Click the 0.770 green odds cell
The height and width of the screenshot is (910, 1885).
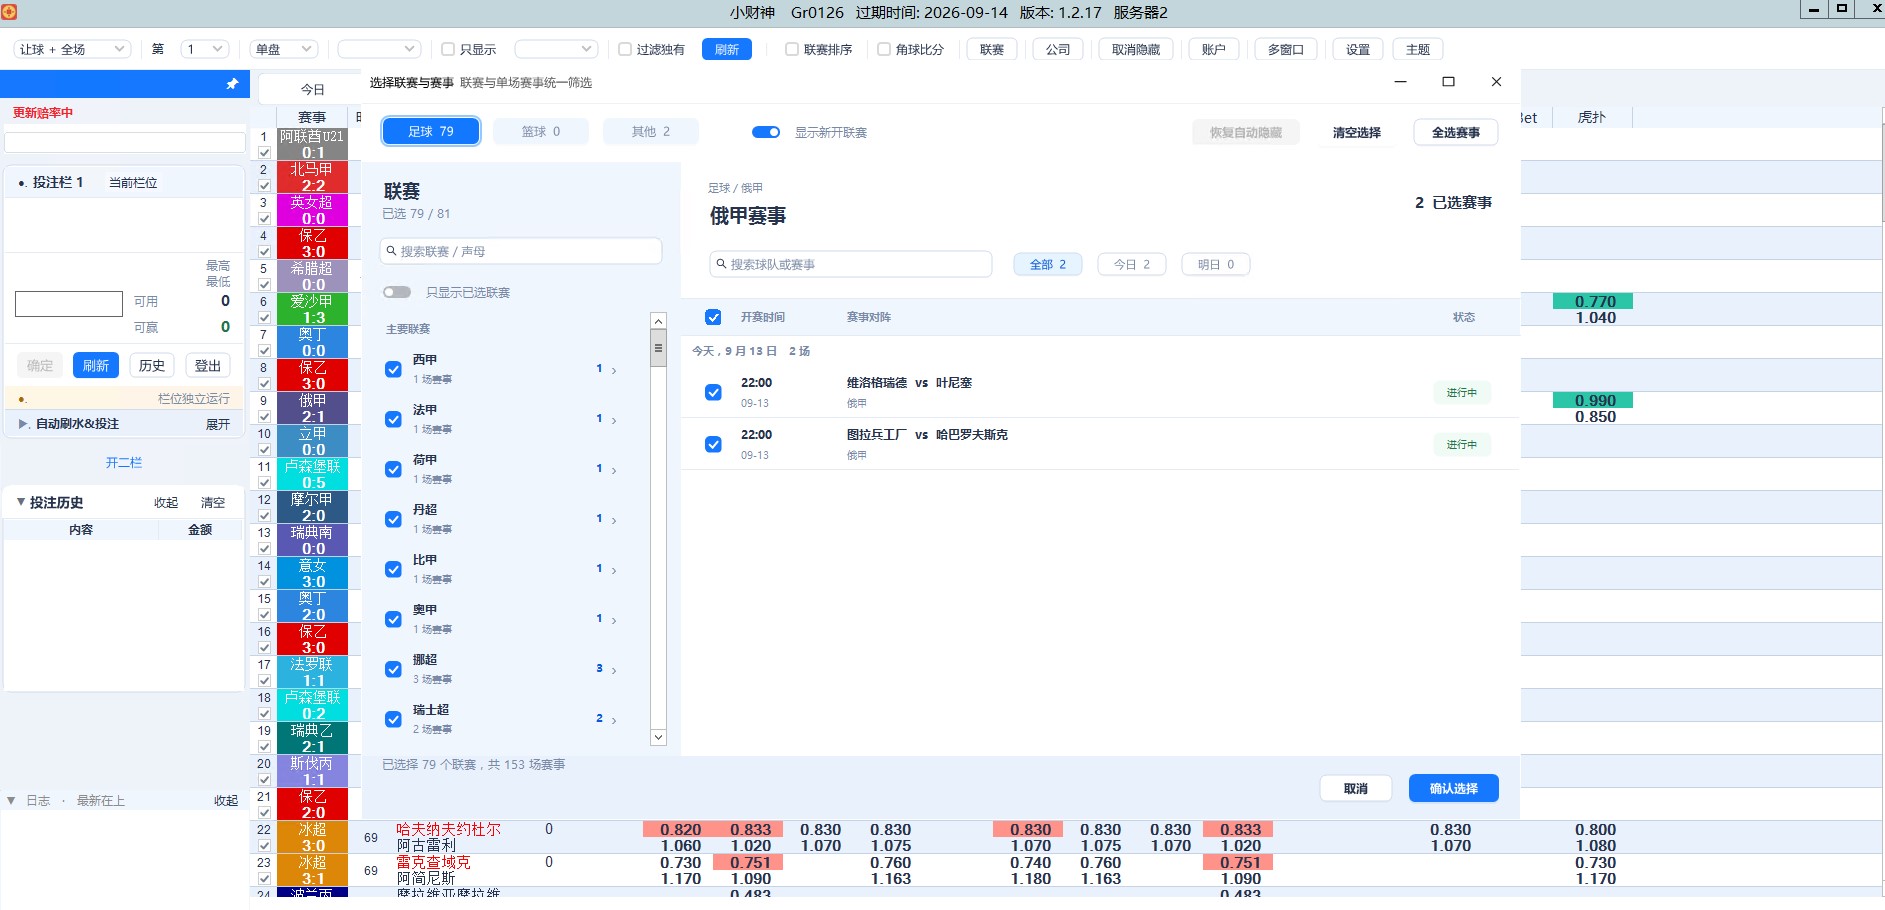(x=1593, y=301)
